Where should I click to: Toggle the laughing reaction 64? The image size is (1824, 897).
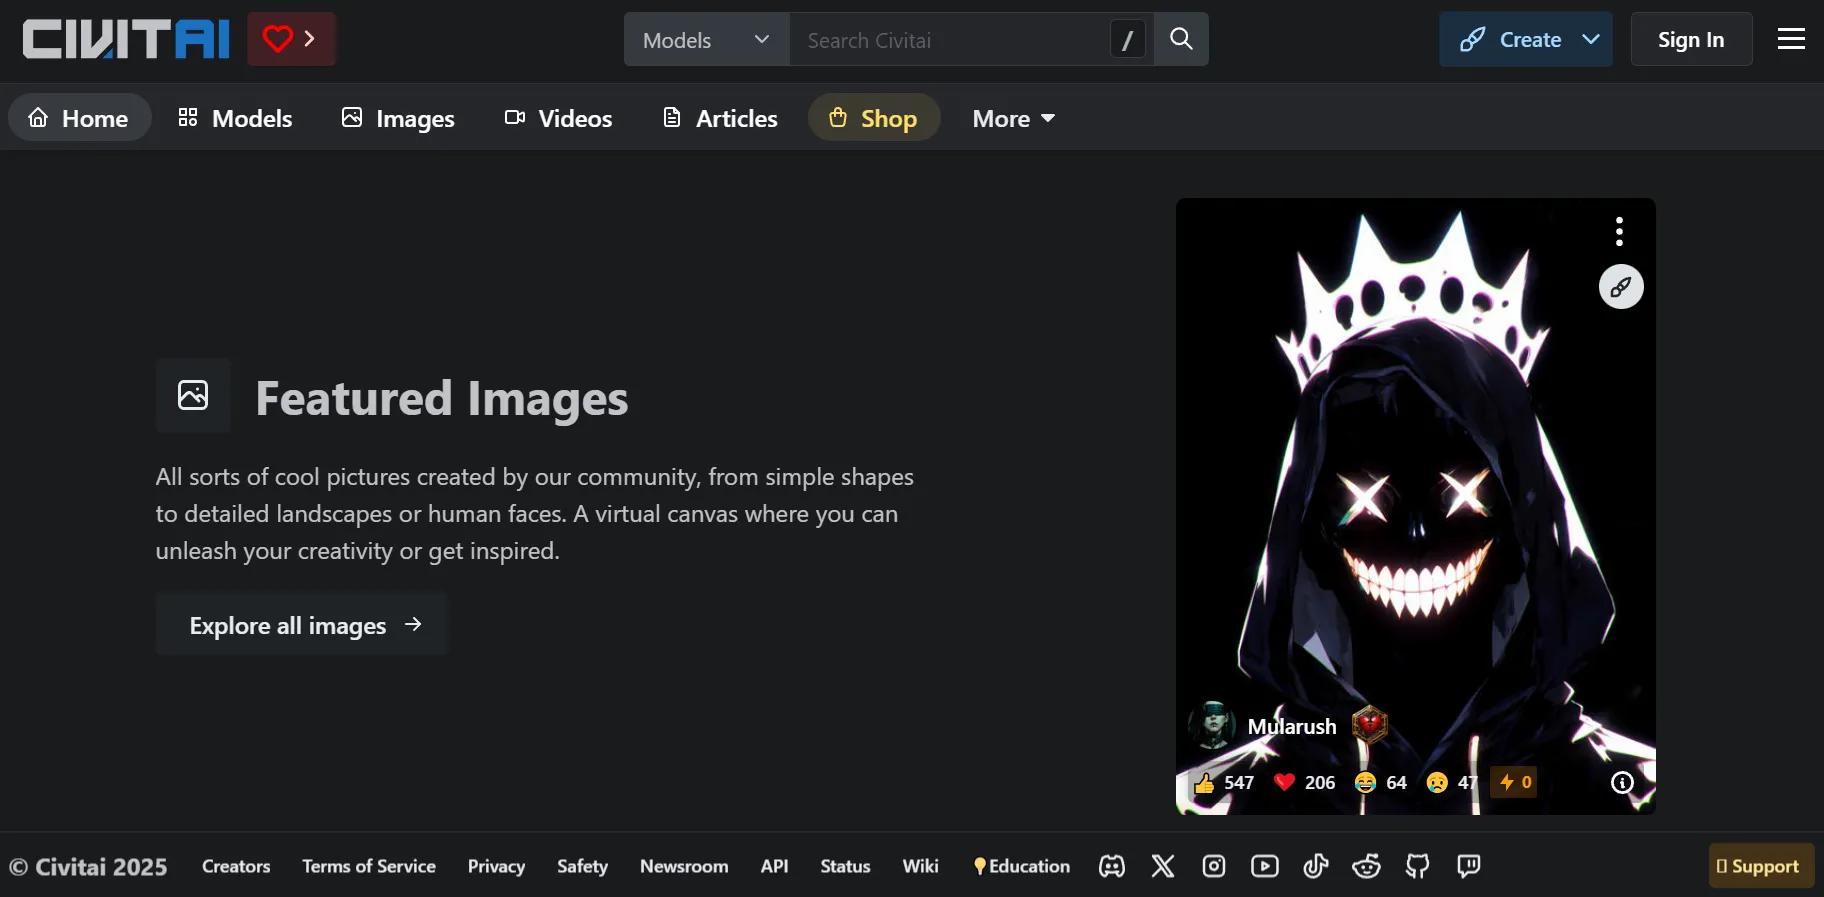point(1381,783)
